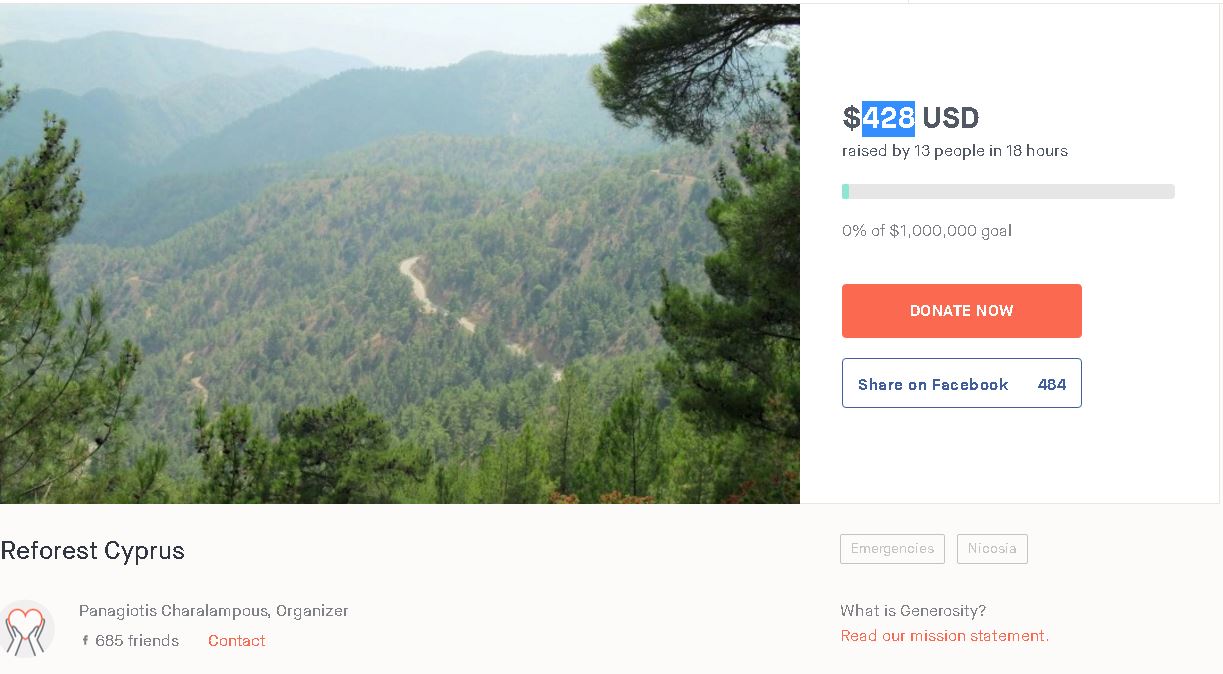Open the Emergencies category tag
Image resolution: width=1223 pixels, height=674 pixels.
tap(892, 549)
